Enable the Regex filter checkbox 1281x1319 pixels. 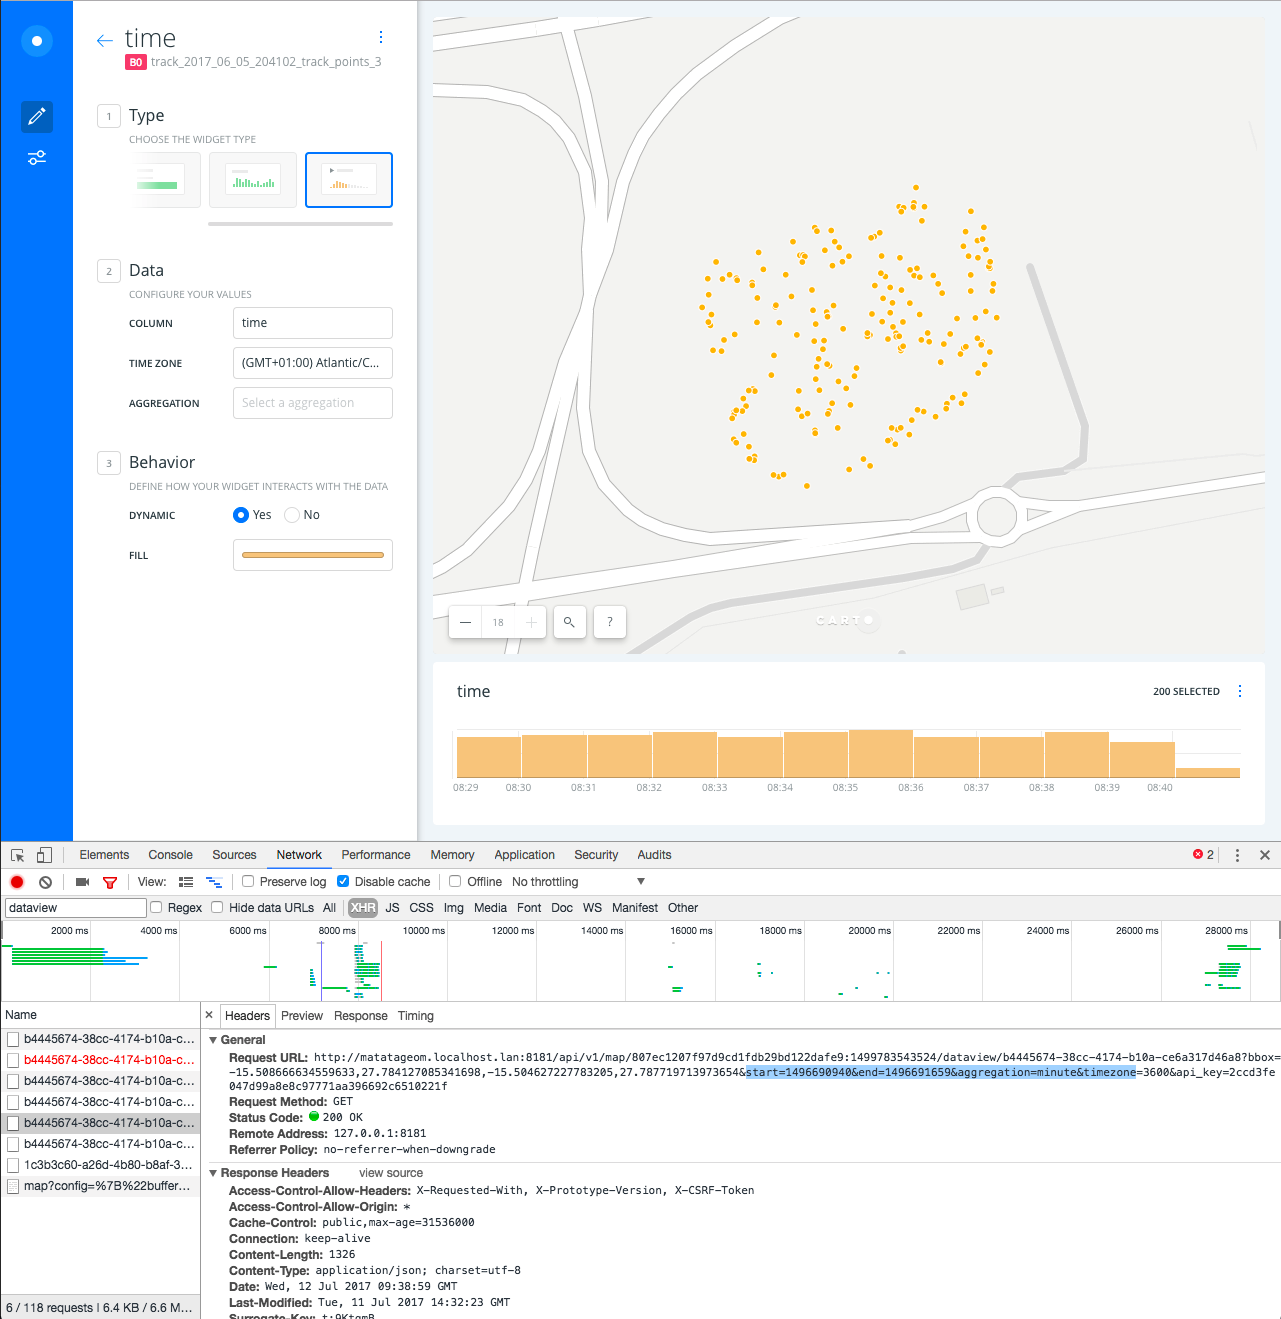[x=156, y=907]
